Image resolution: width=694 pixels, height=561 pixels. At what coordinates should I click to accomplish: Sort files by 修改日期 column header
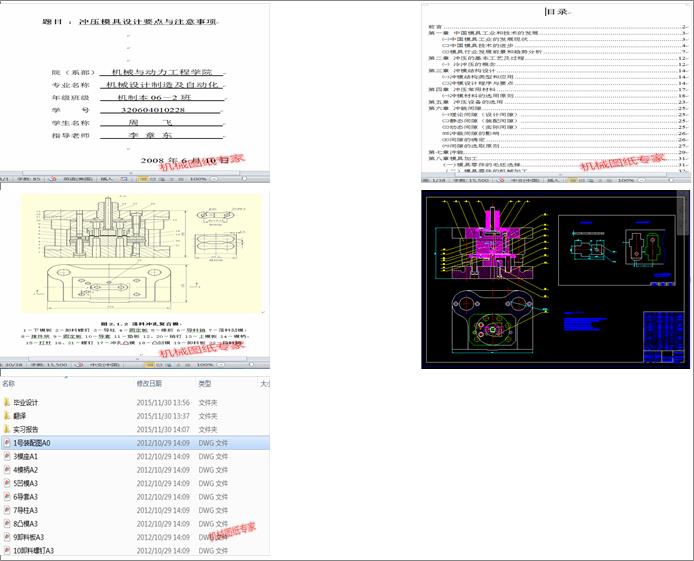click(149, 383)
